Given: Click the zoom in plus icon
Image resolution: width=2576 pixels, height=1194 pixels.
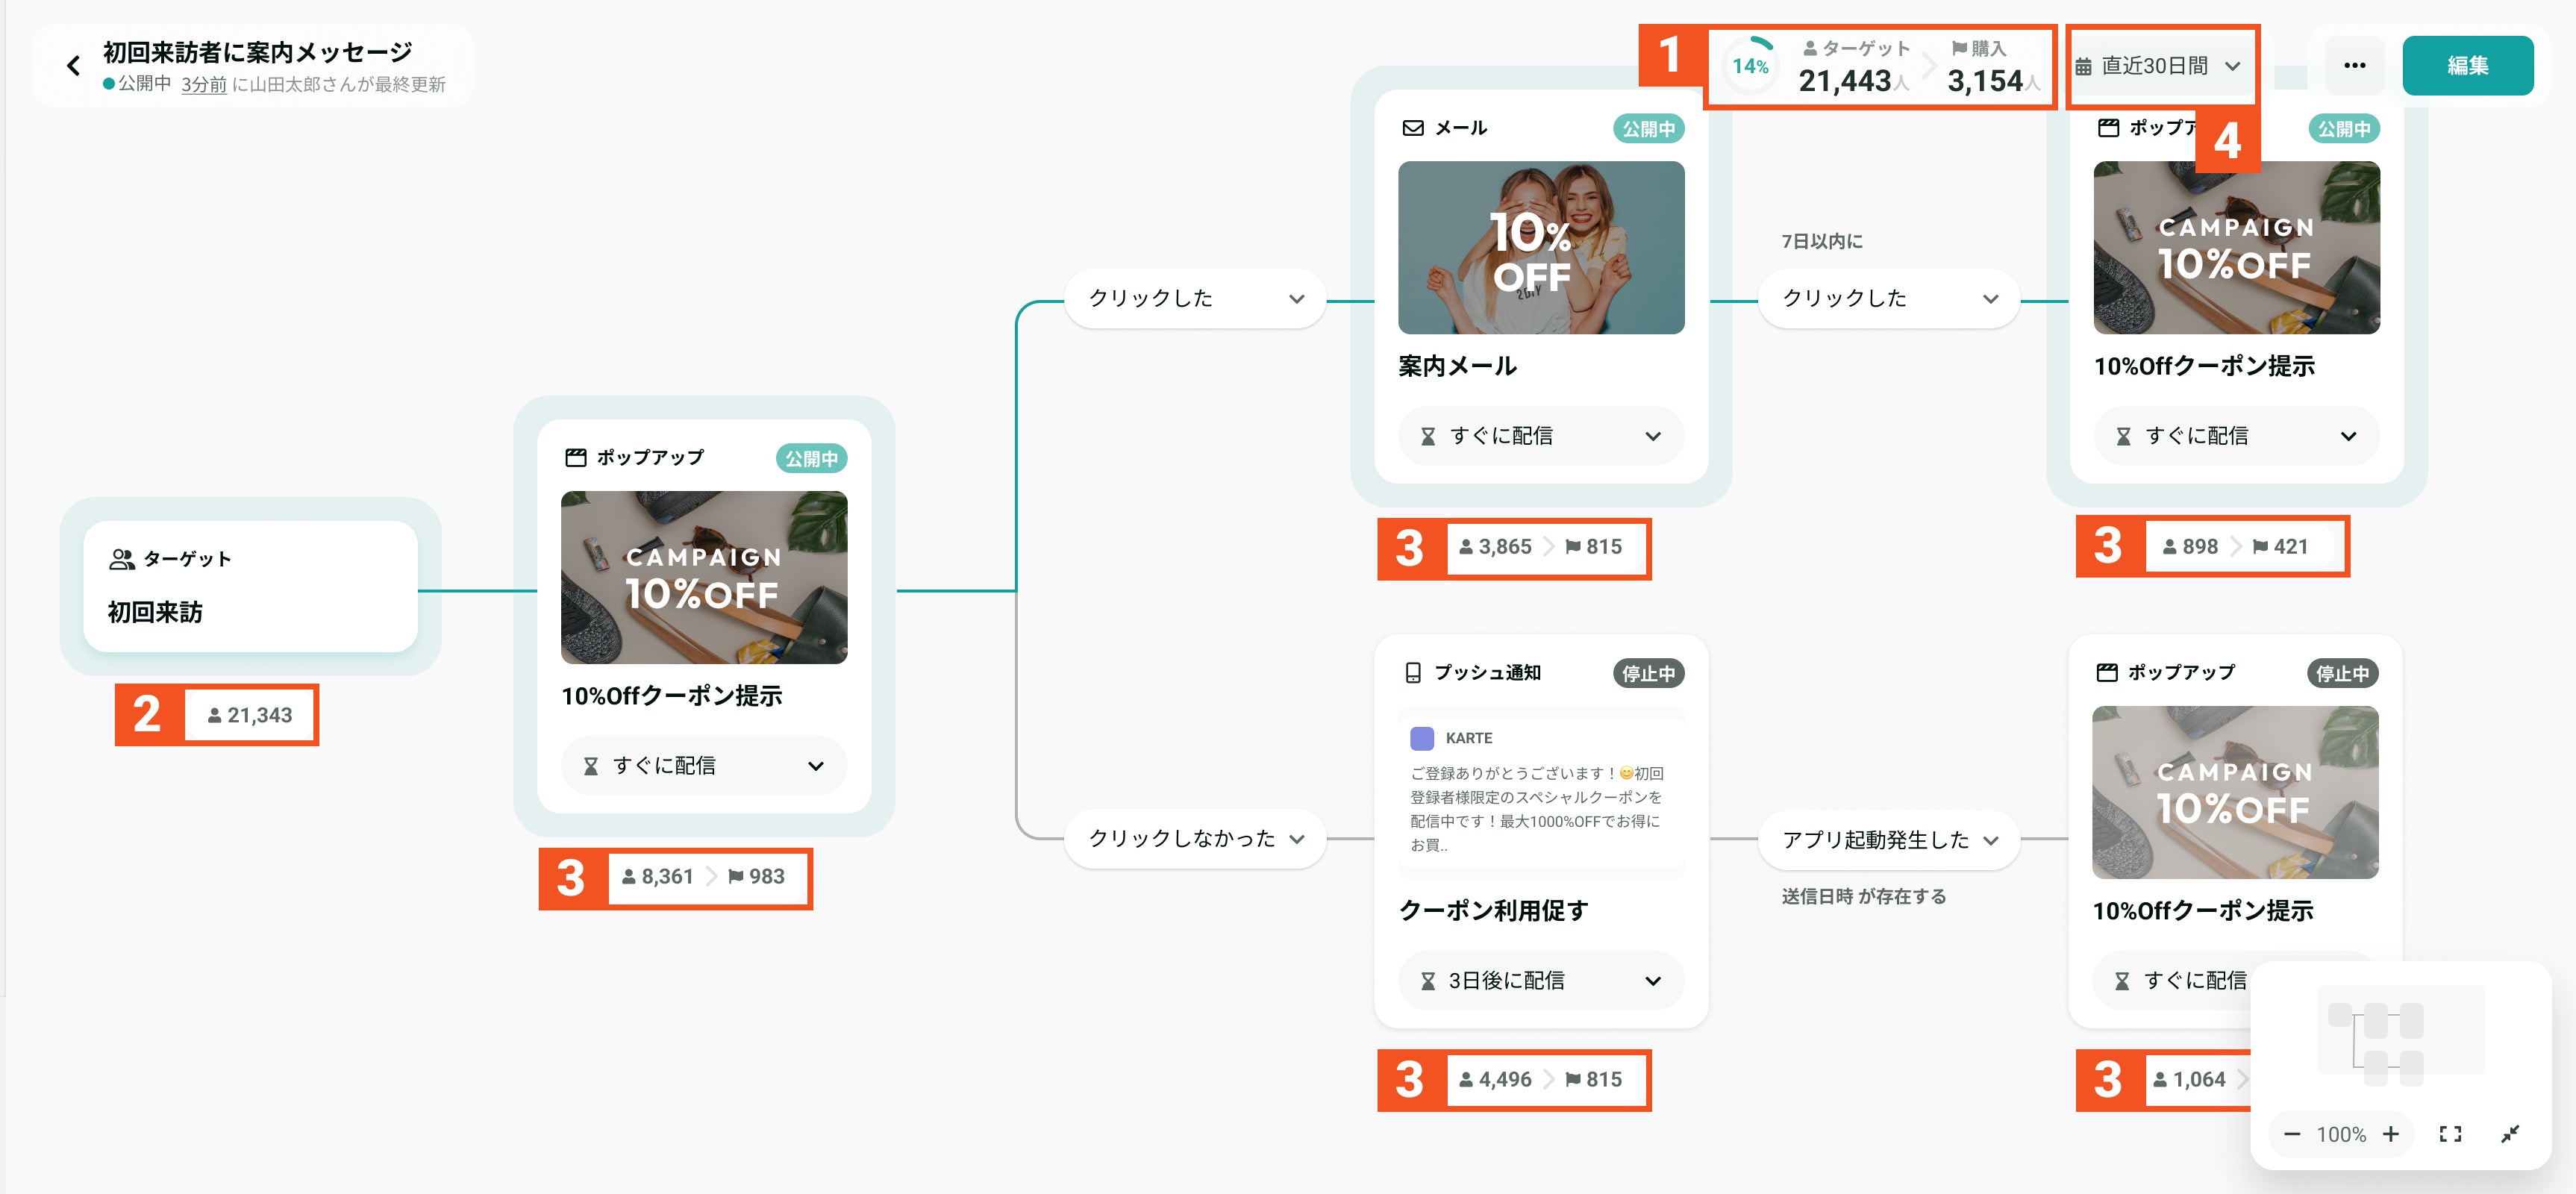Looking at the screenshot, I should 2390,1134.
